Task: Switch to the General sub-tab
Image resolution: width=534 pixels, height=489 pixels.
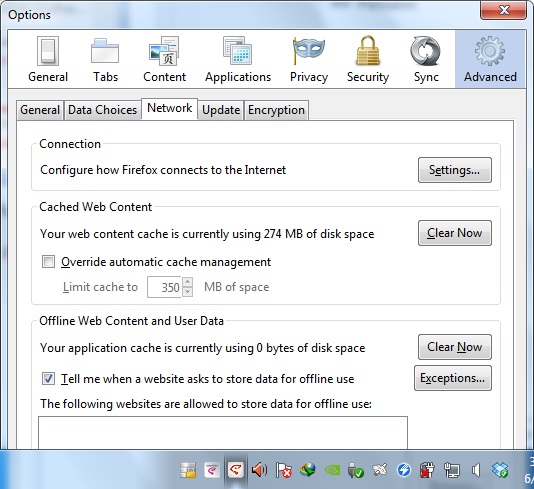Action: [40, 110]
